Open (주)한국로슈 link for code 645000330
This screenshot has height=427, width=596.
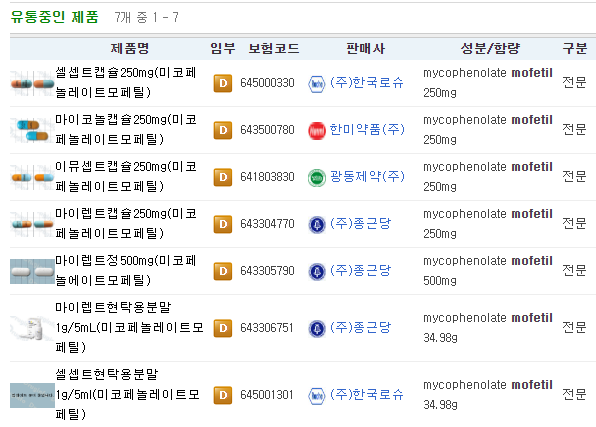pos(366,83)
